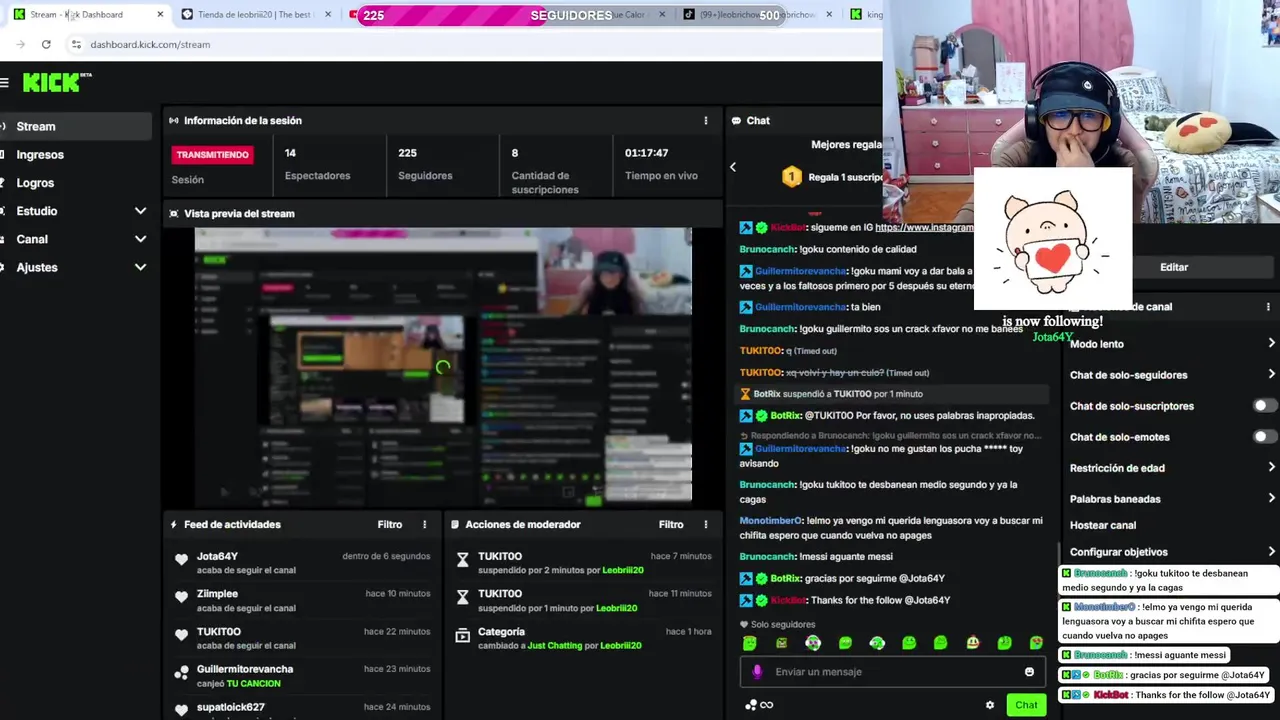Screen dimensions: 1280x720
Task: Open the Filtro dropdown in Feed de actividades
Action: point(390,524)
